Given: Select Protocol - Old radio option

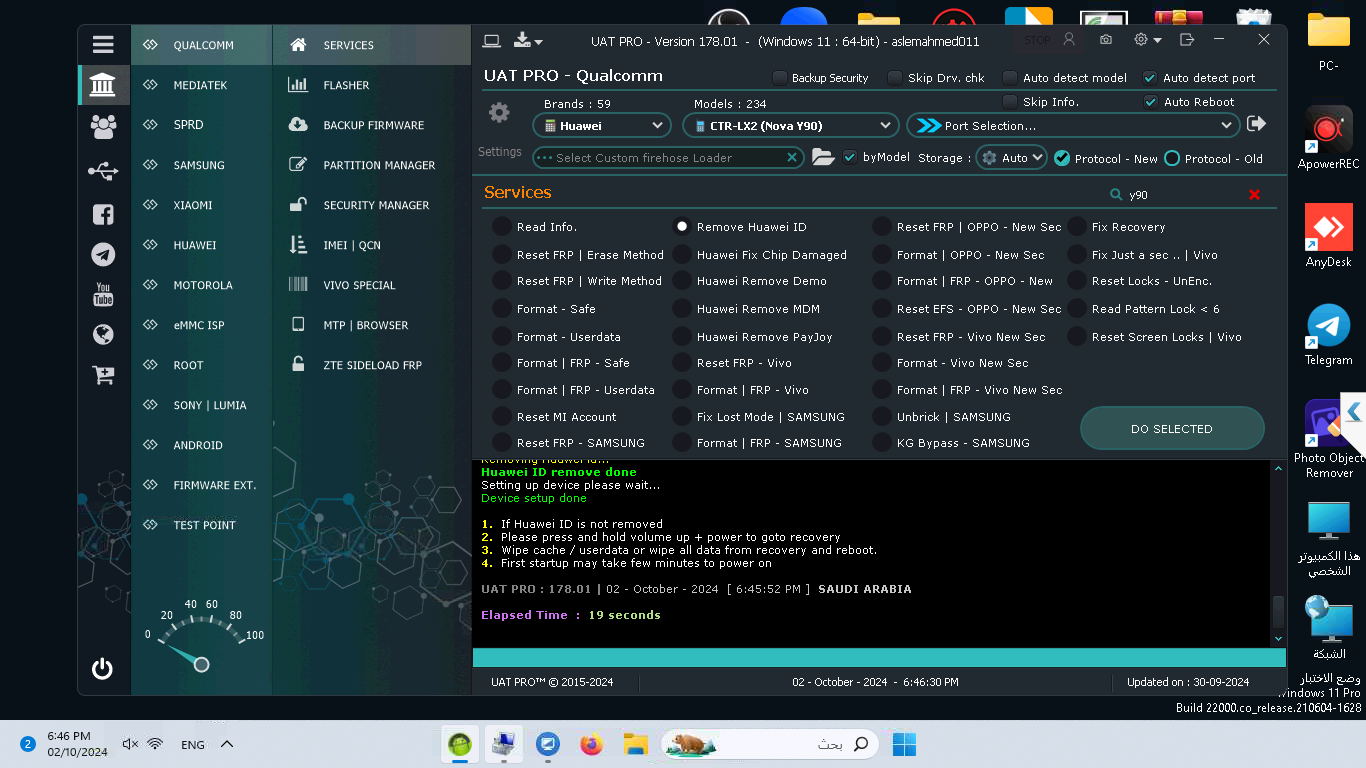Looking at the screenshot, I should click(1172, 158).
